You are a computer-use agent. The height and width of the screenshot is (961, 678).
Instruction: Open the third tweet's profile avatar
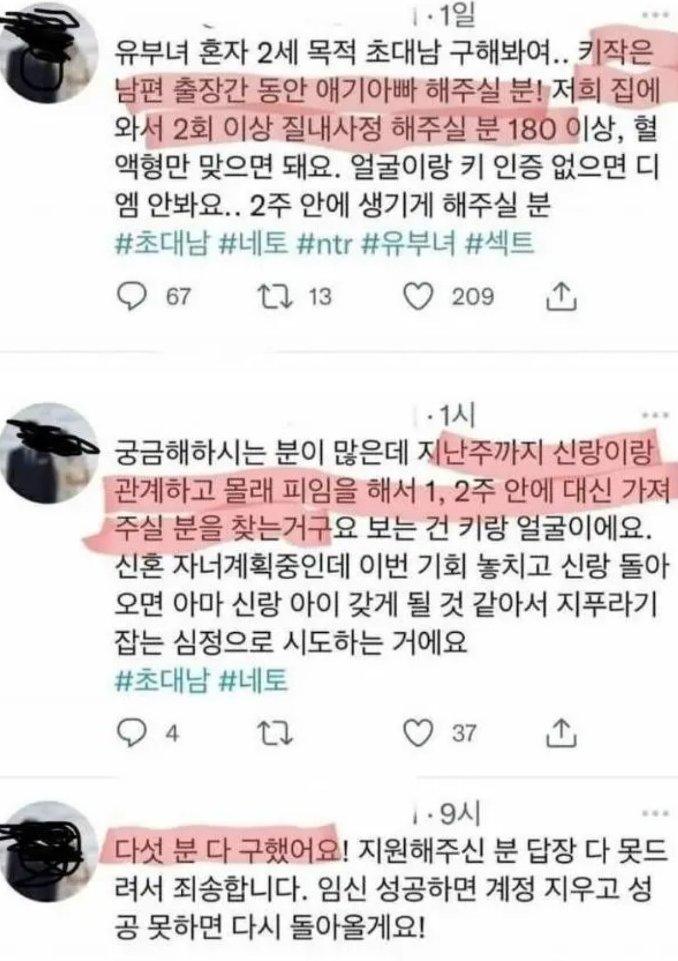(49, 852)
